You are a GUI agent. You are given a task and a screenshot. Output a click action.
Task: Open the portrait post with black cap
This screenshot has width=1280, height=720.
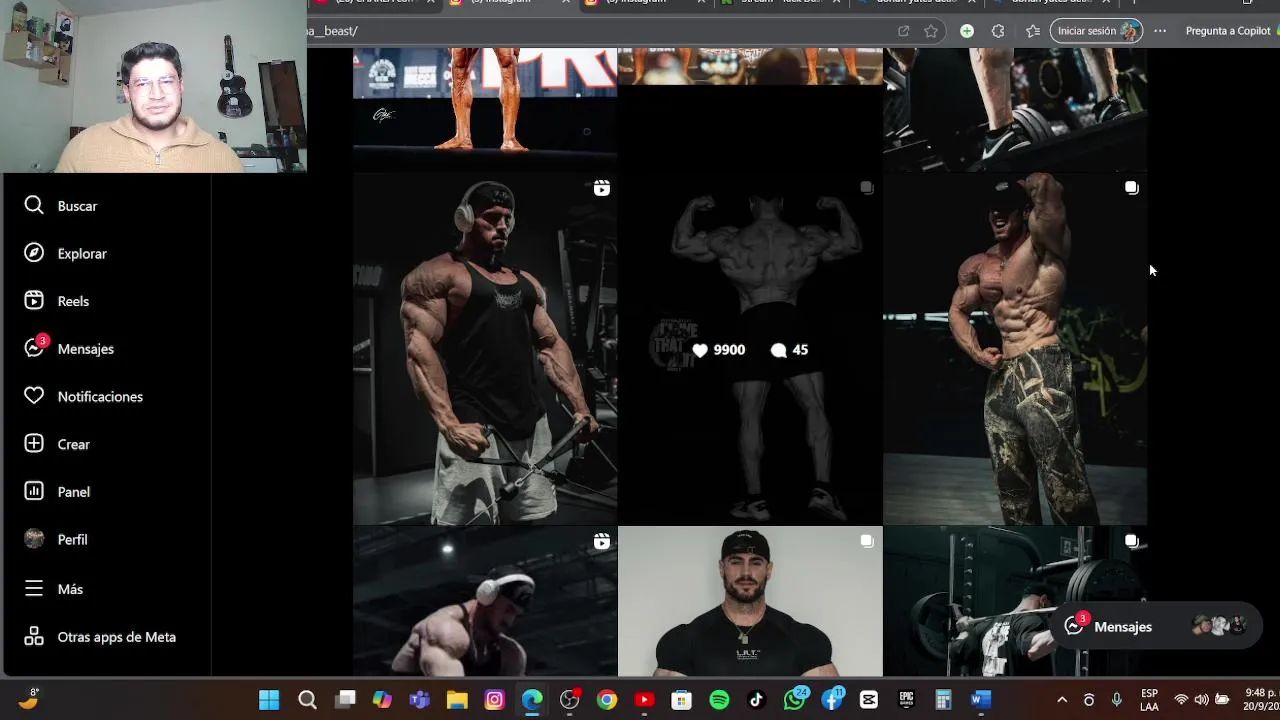coord(750,602)
